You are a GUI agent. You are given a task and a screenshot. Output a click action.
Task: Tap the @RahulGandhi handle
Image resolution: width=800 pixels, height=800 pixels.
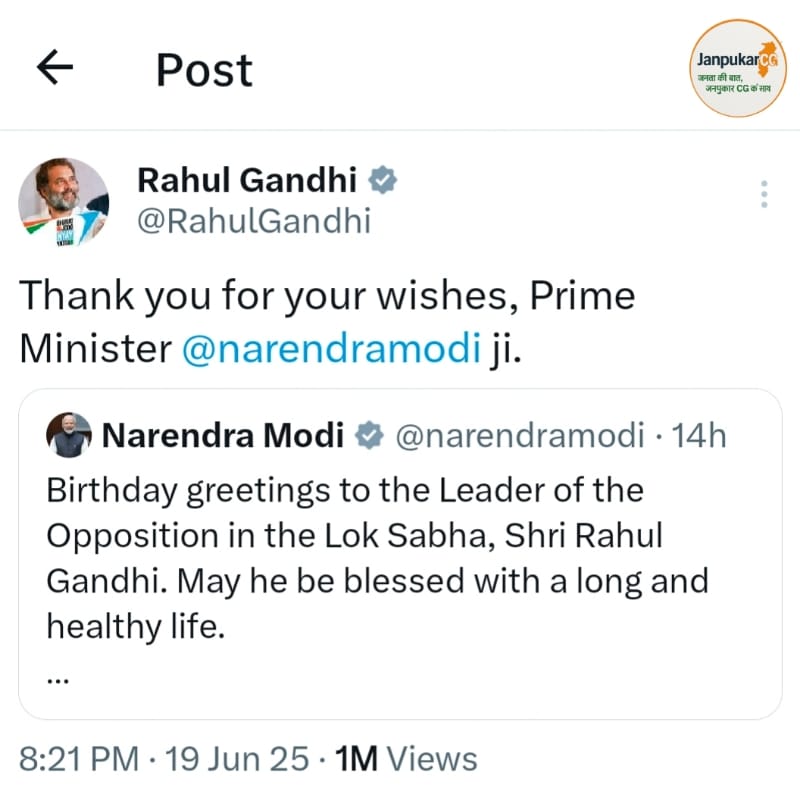[253, 221]
